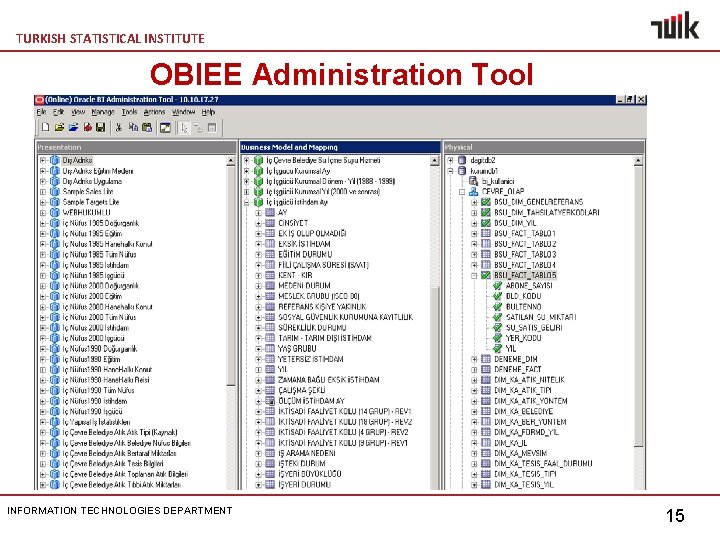
Task: Expand the Sample Targets Lite catalog
Action: 43,202
